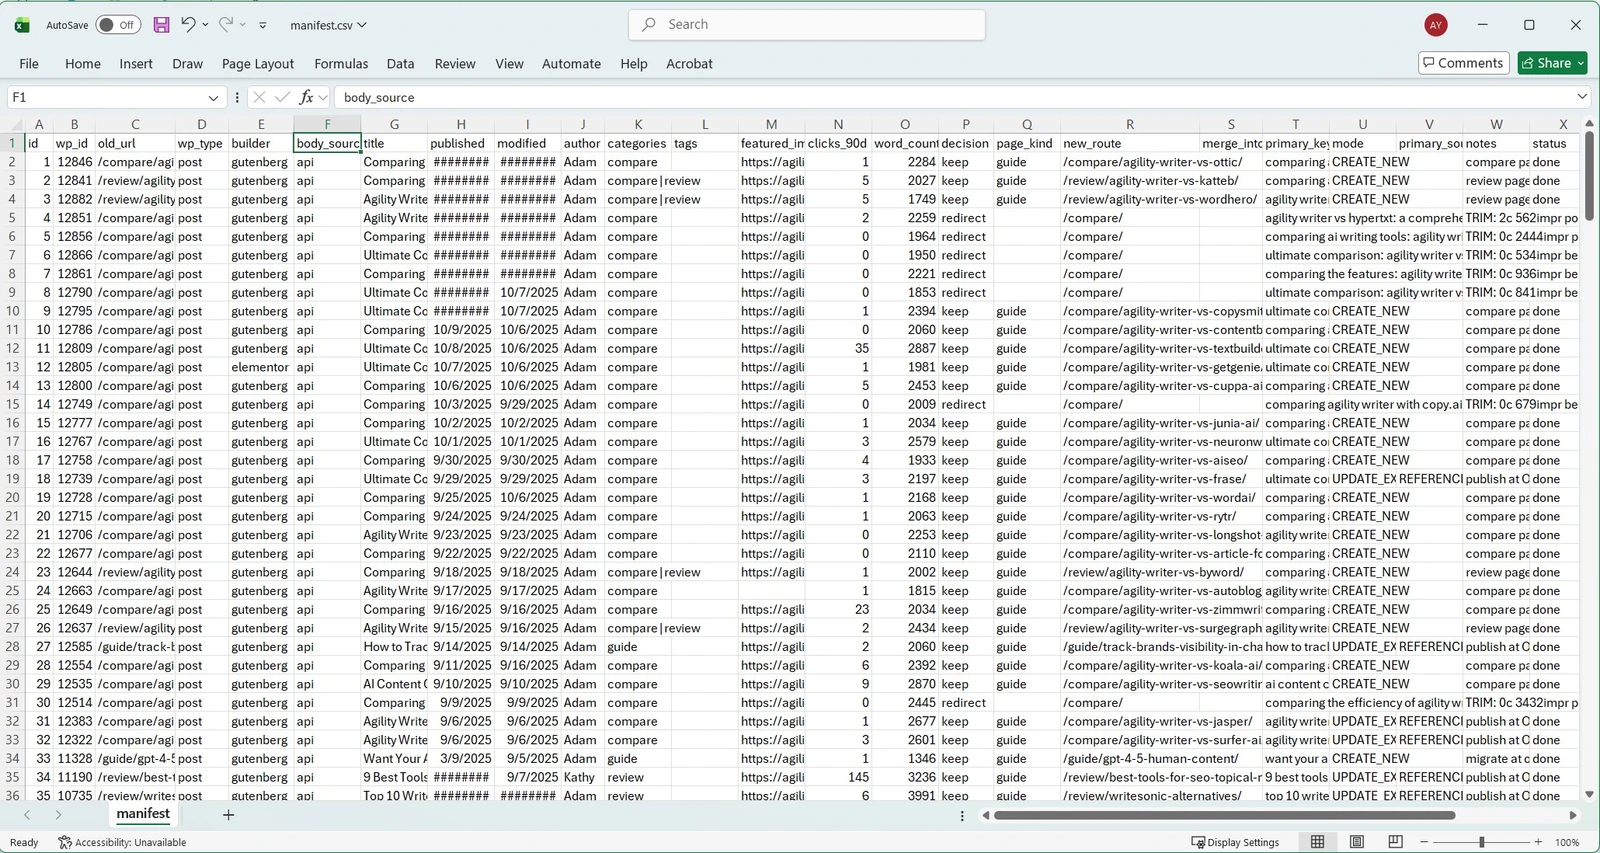Open the Page Layout tab

[258, 63]
